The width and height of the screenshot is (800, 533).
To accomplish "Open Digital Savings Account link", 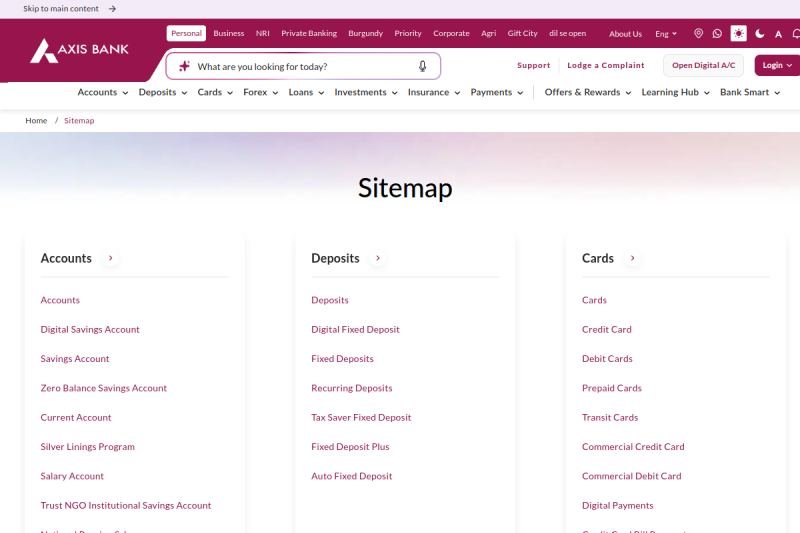I will click(90, 329).
